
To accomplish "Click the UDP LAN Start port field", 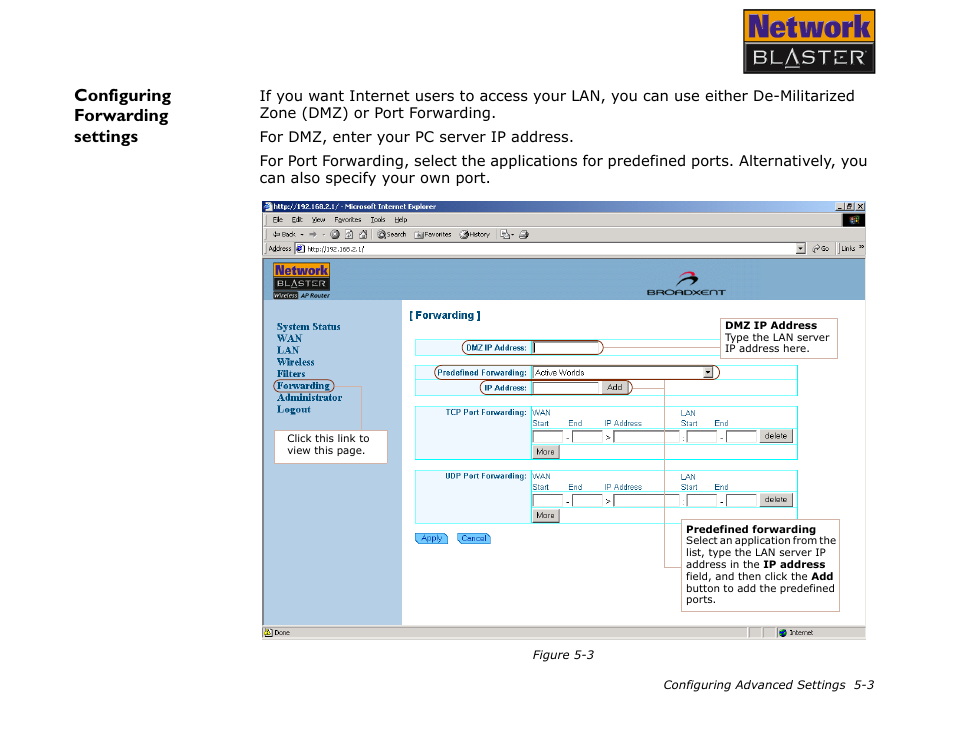I will [702, 501].
